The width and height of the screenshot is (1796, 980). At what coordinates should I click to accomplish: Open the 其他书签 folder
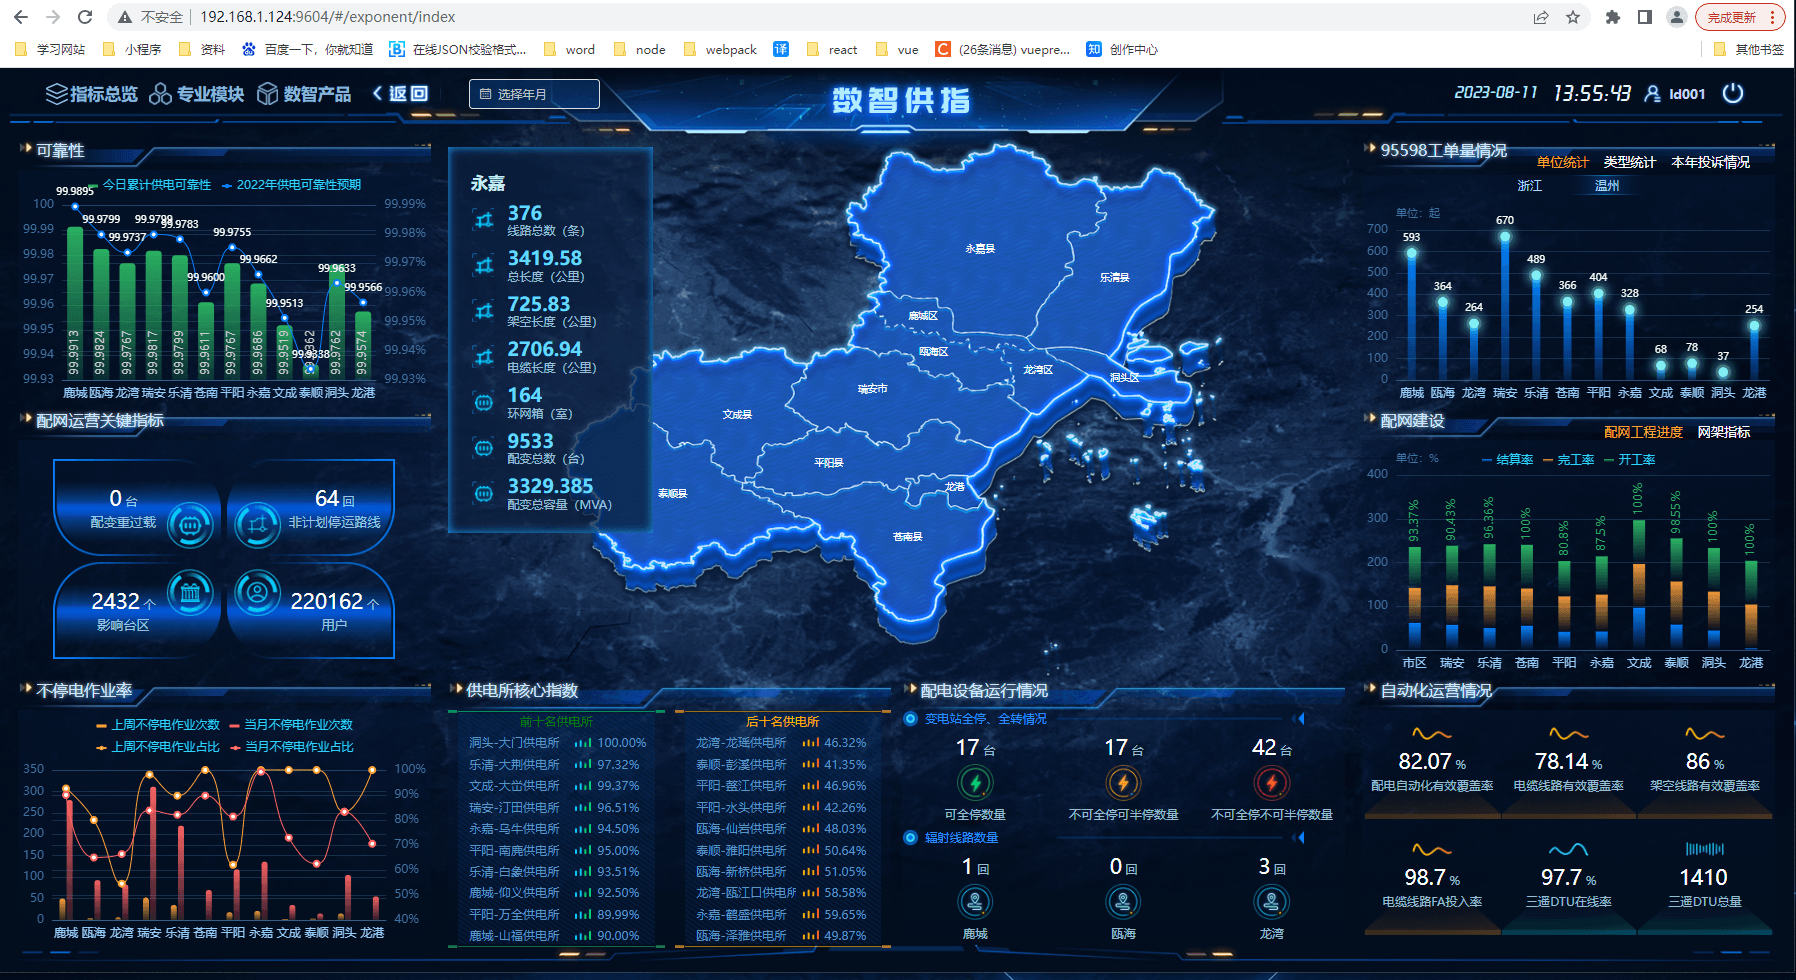coord(1748,49)
